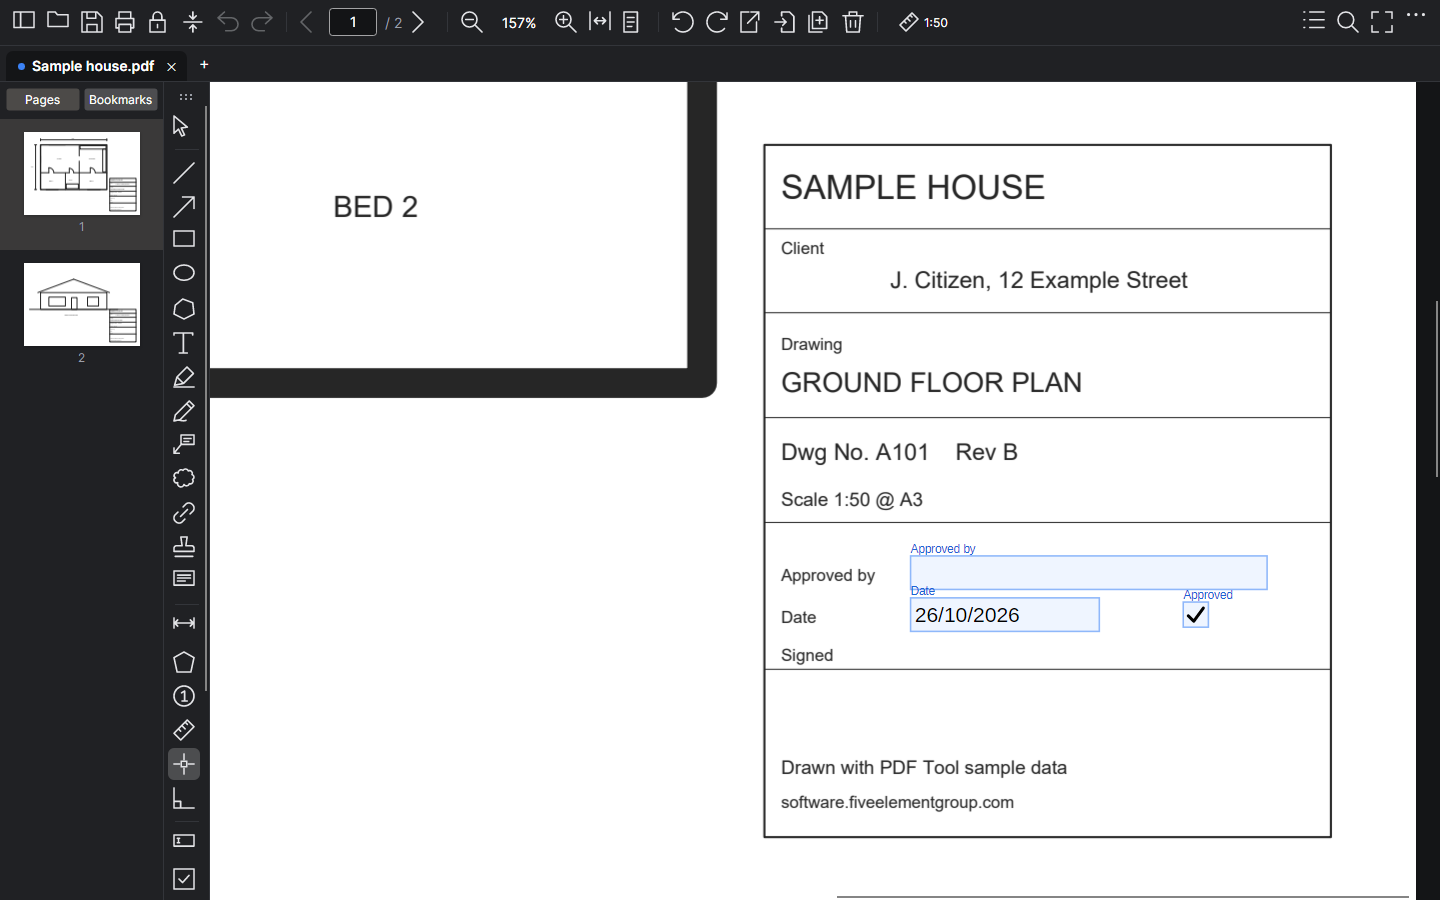Undo the last action
This screenshot has width=1440, height=900.
[228, 21]
